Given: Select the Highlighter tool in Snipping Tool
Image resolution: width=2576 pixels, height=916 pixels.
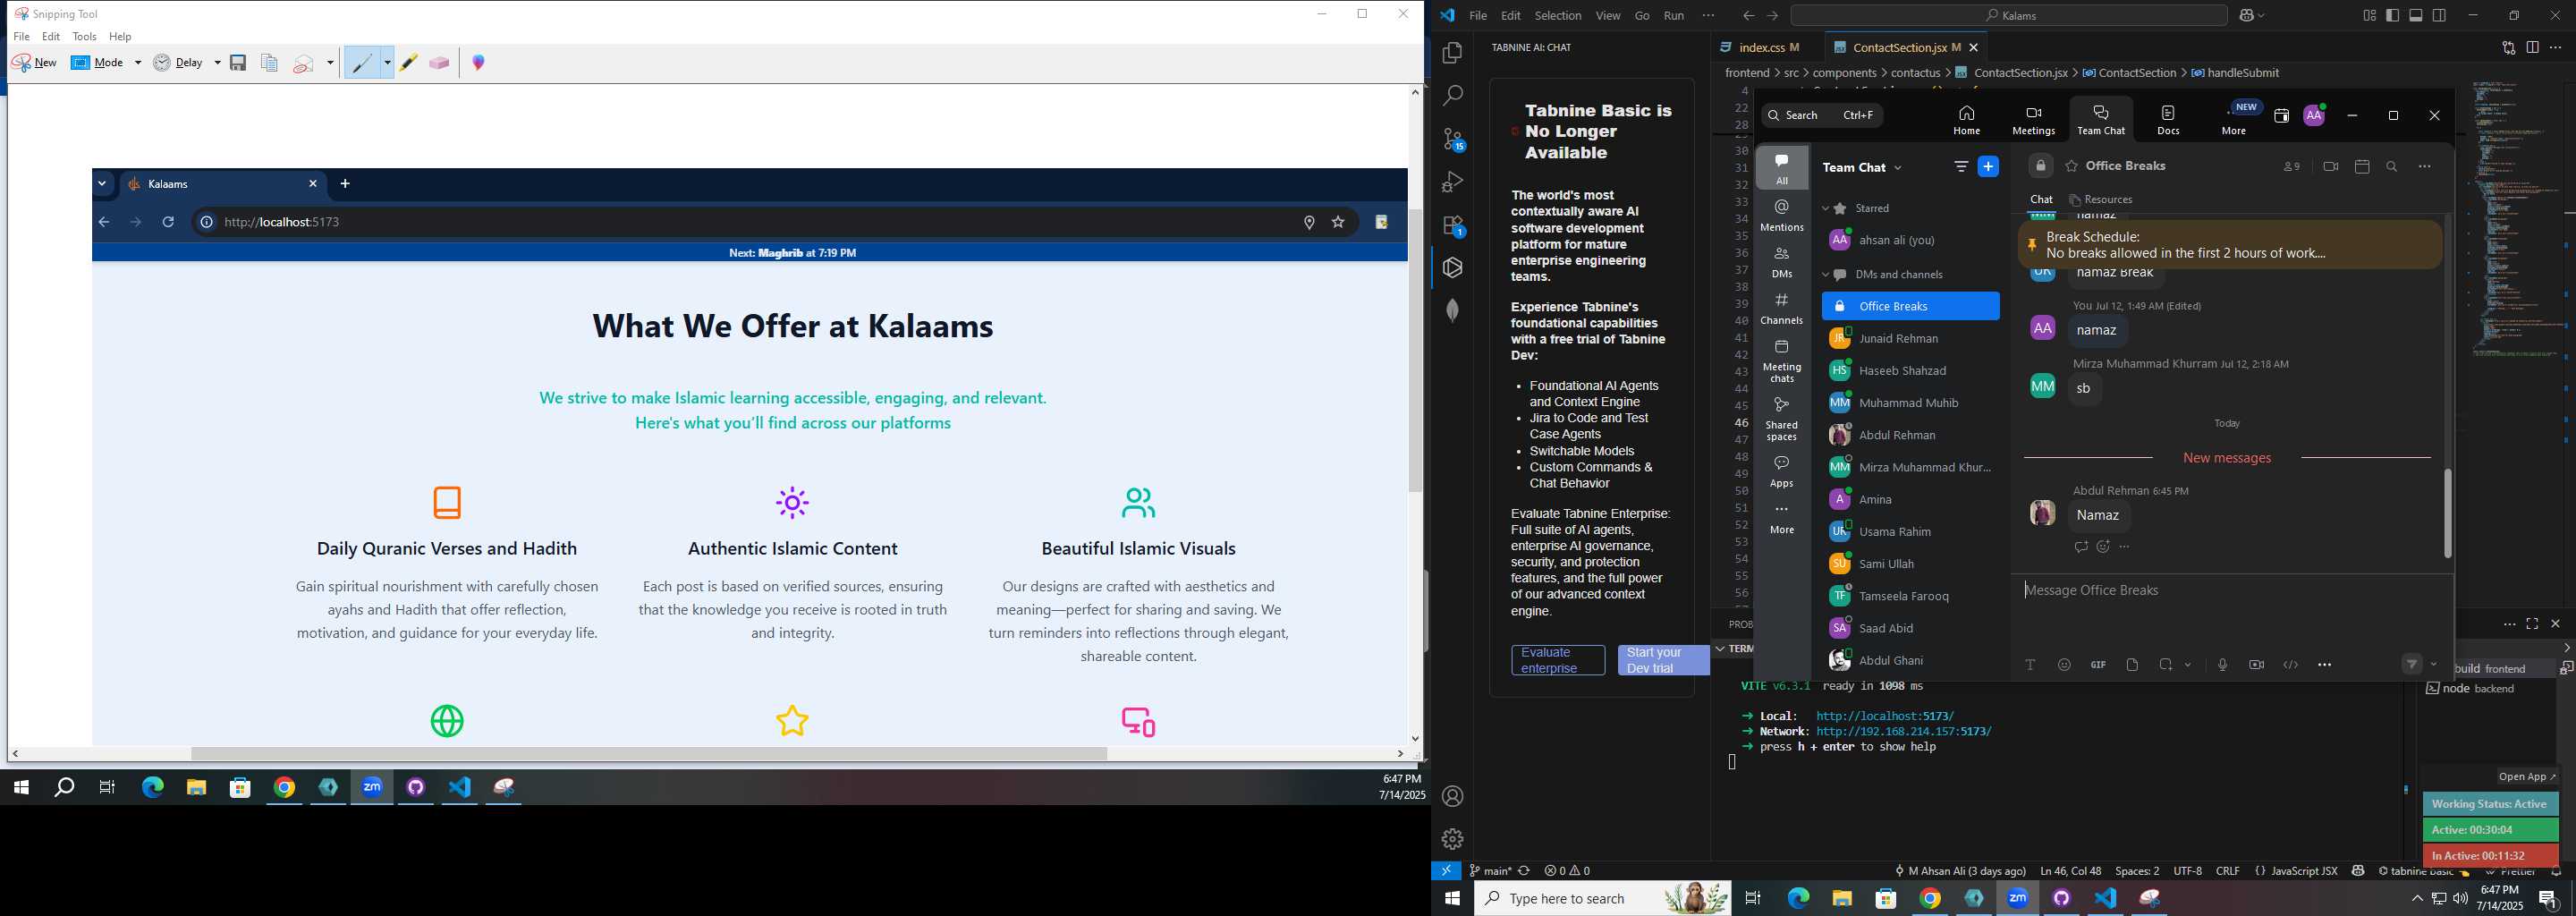Looking at the screenshot, I should point(409,63).
